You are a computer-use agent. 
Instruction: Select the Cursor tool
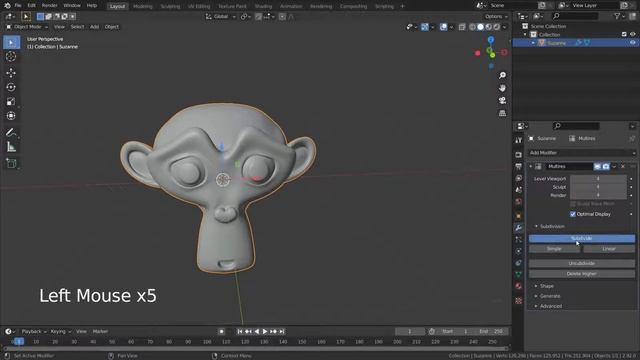pos(11,56)
